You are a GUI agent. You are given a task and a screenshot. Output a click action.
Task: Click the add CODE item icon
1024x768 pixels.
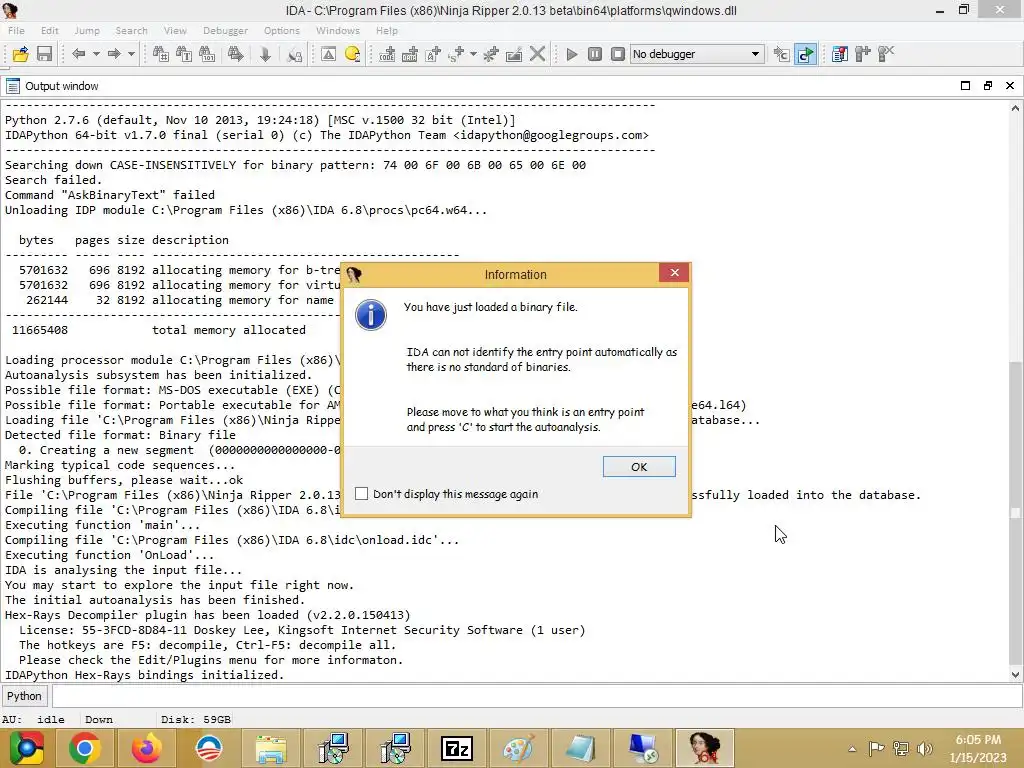tap(387, 54)
